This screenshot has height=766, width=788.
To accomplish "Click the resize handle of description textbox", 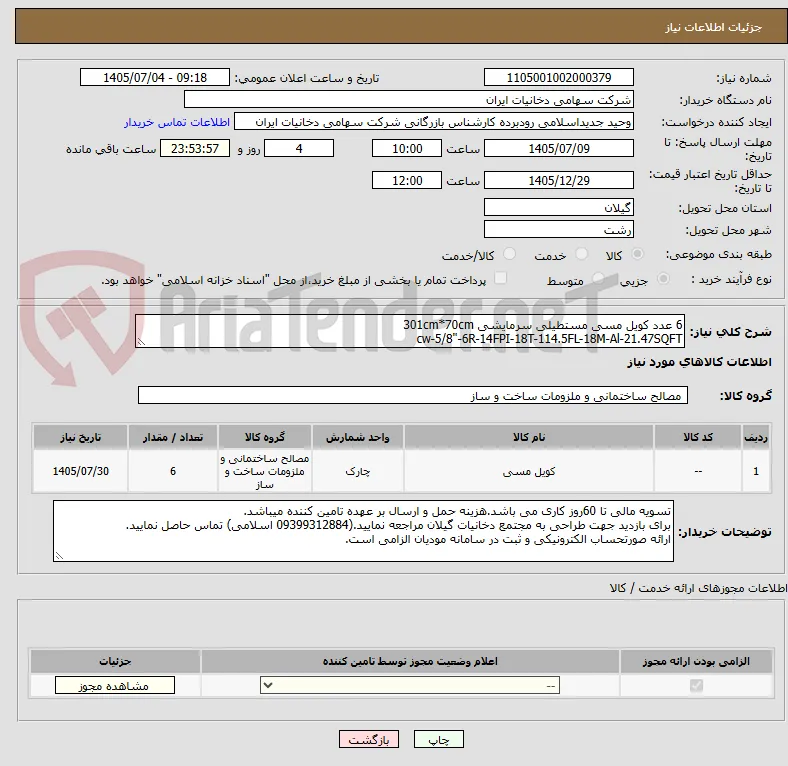I will coord(141,342).
